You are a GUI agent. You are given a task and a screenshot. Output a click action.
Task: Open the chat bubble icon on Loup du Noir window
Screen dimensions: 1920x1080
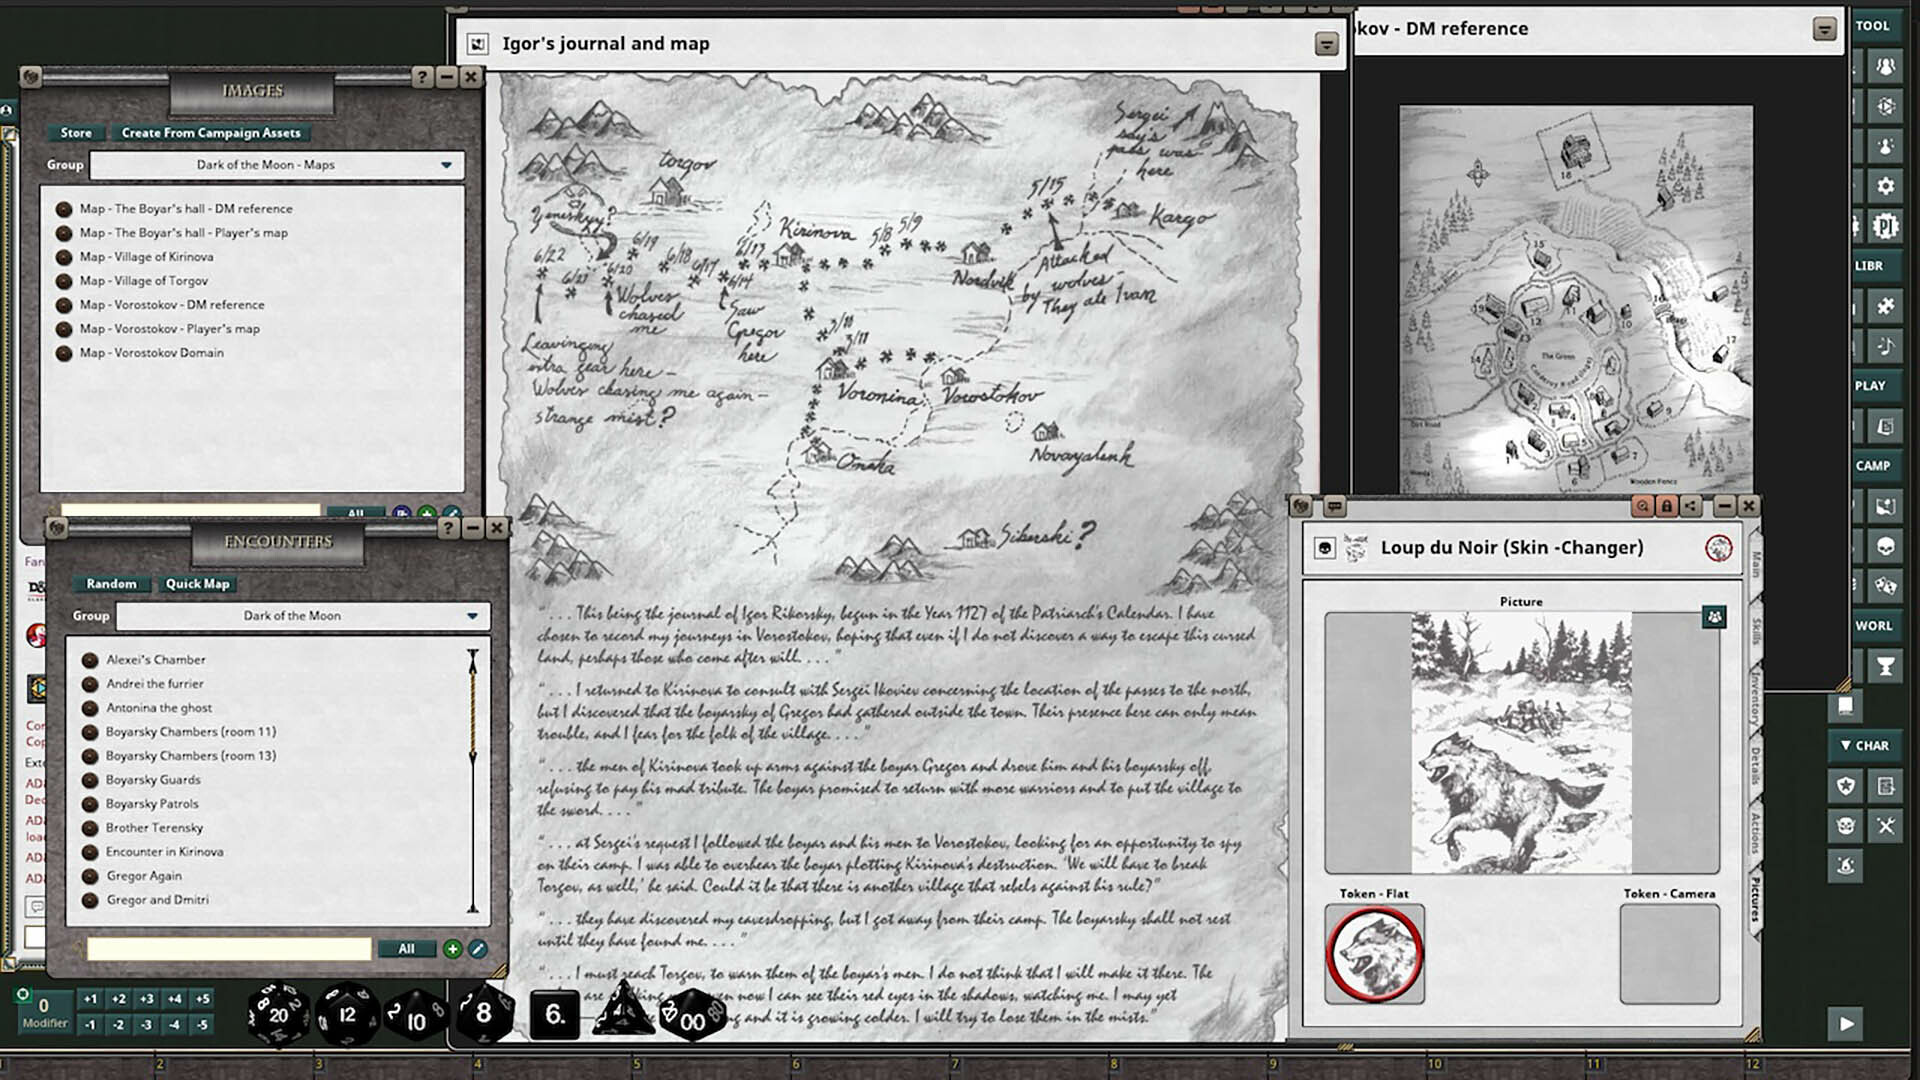tap(1337, 506)
